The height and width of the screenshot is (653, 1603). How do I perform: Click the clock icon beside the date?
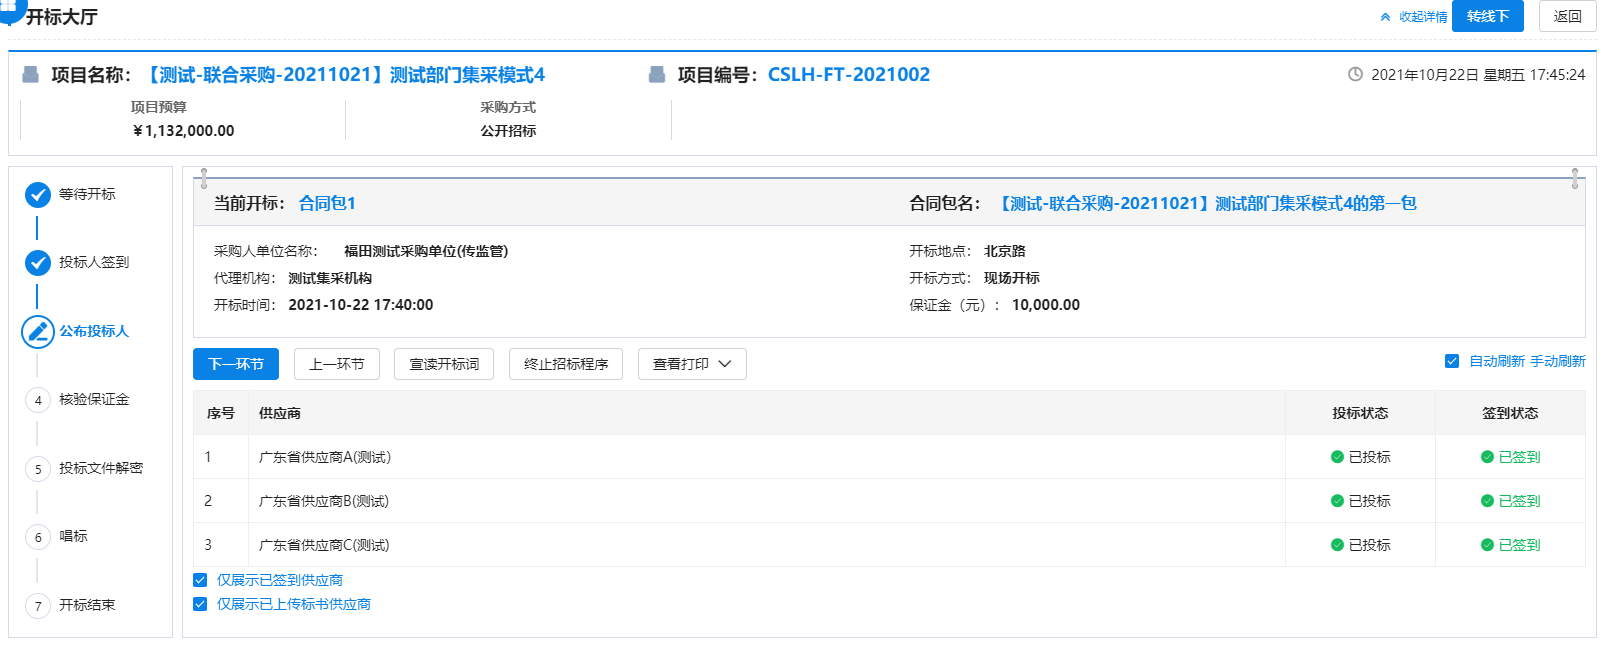pyautogui.click(x=1355, y=75)
